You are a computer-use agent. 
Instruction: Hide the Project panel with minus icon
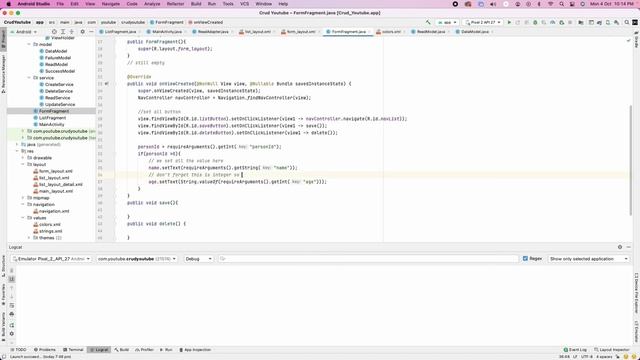coord(91,31)
